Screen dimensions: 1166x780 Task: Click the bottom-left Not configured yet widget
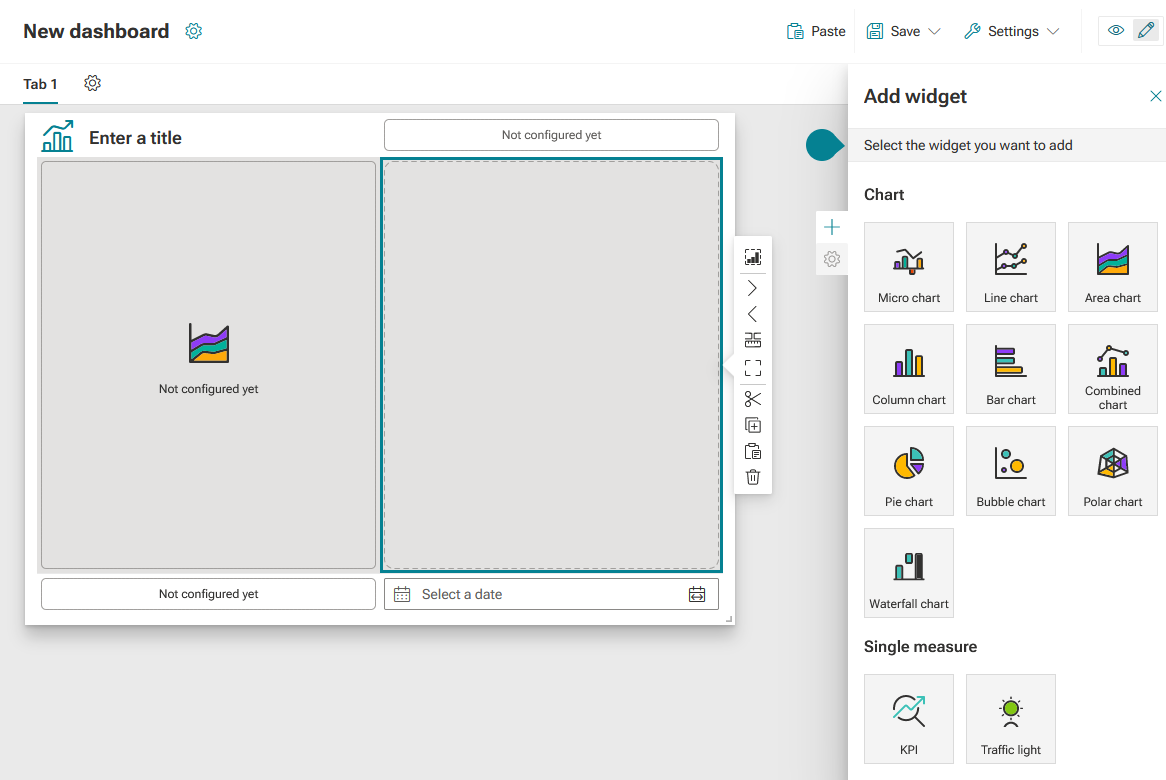208,594
